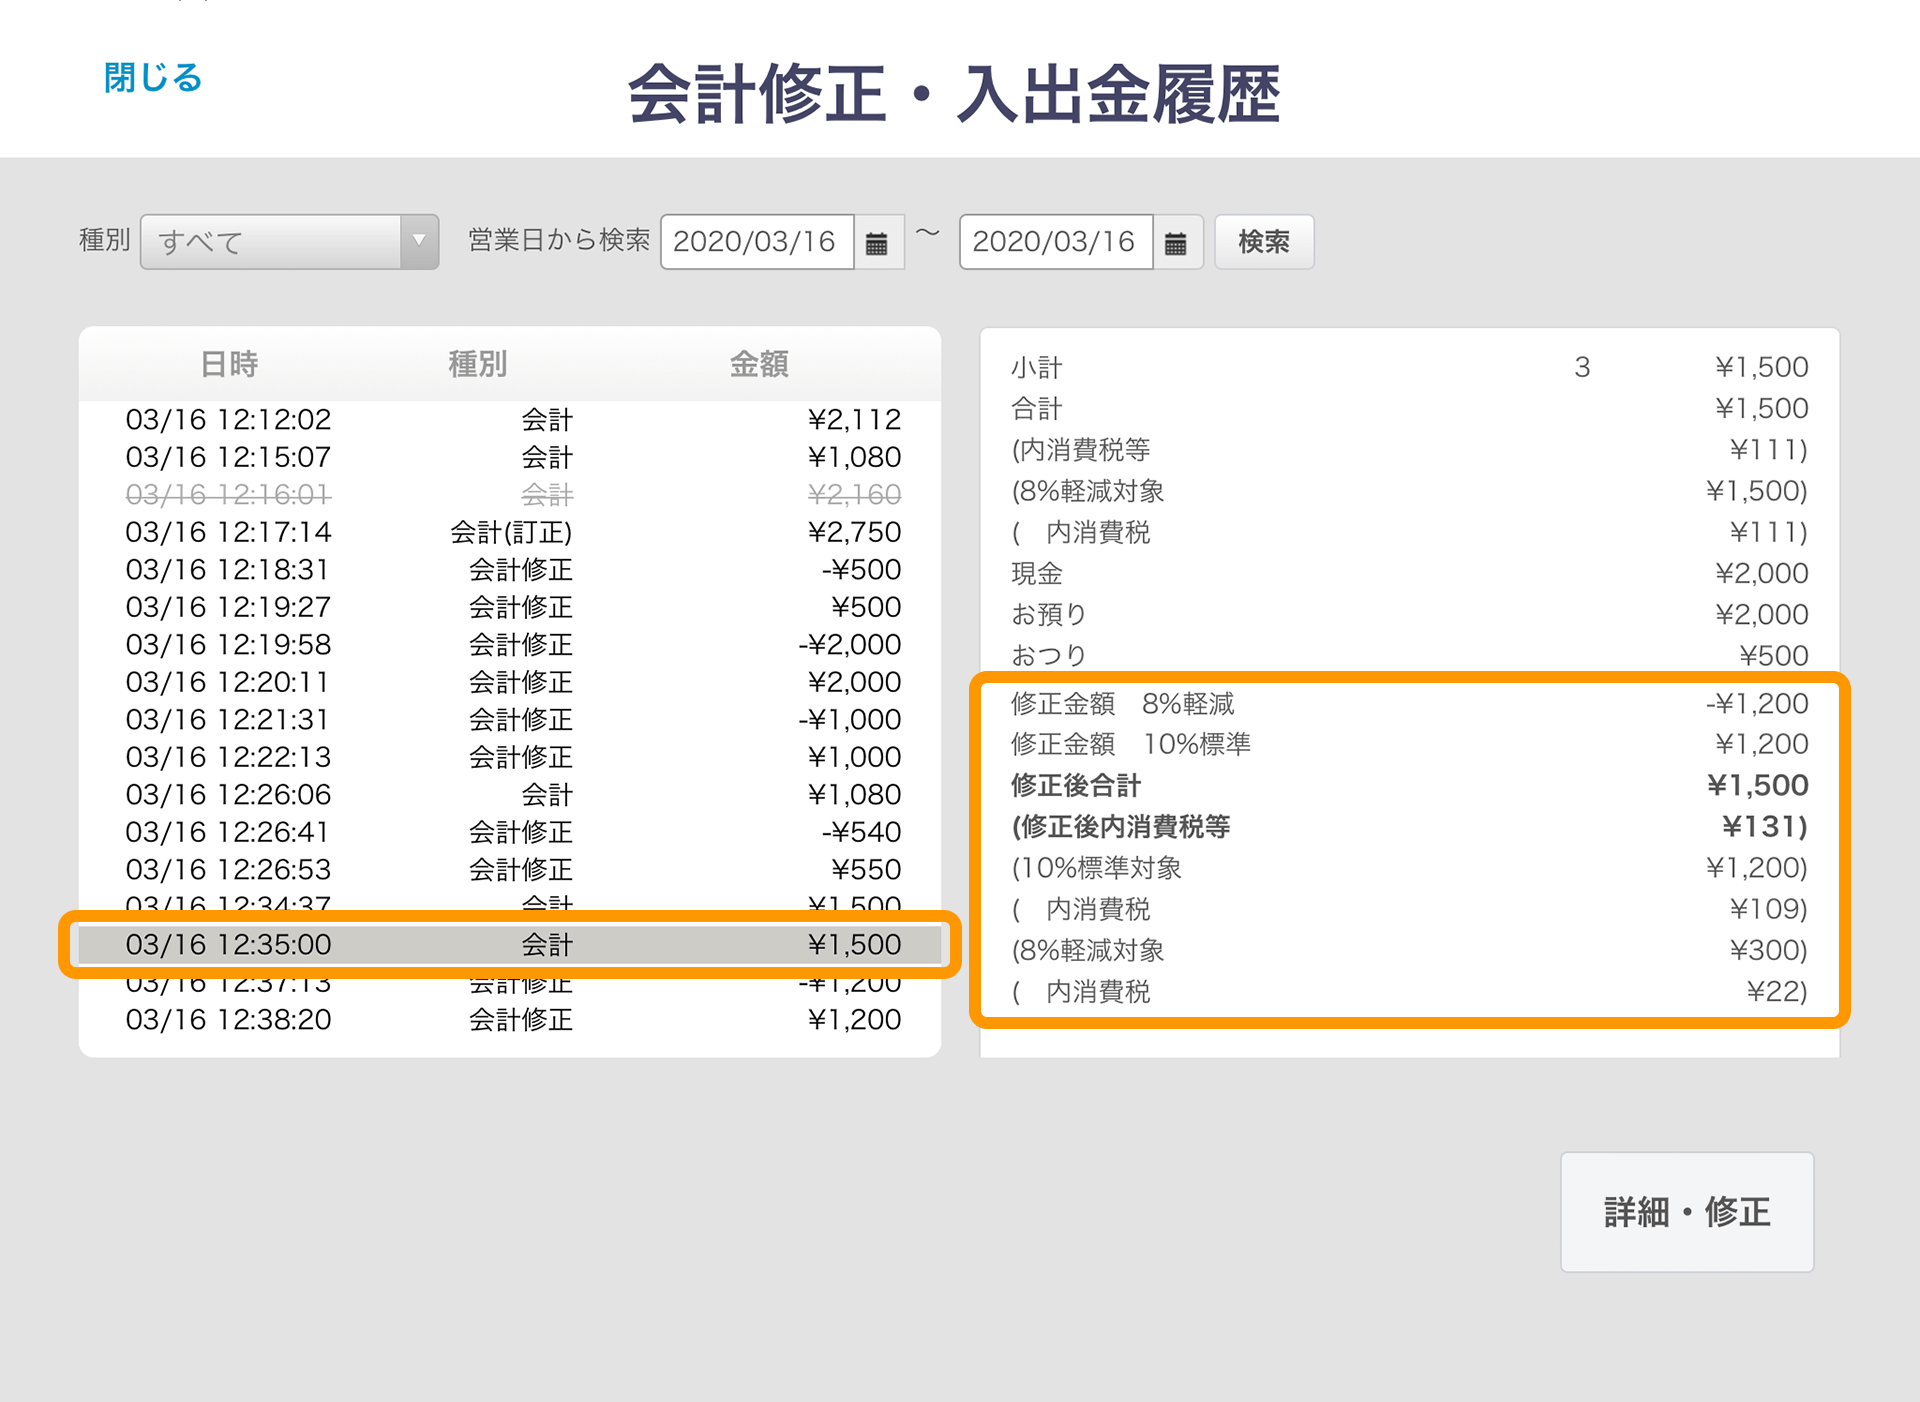The height and width of the screenshot is (1402, 1920).
Task: Click the 修正金額 10%標準 line
Action: [1409, 744]
